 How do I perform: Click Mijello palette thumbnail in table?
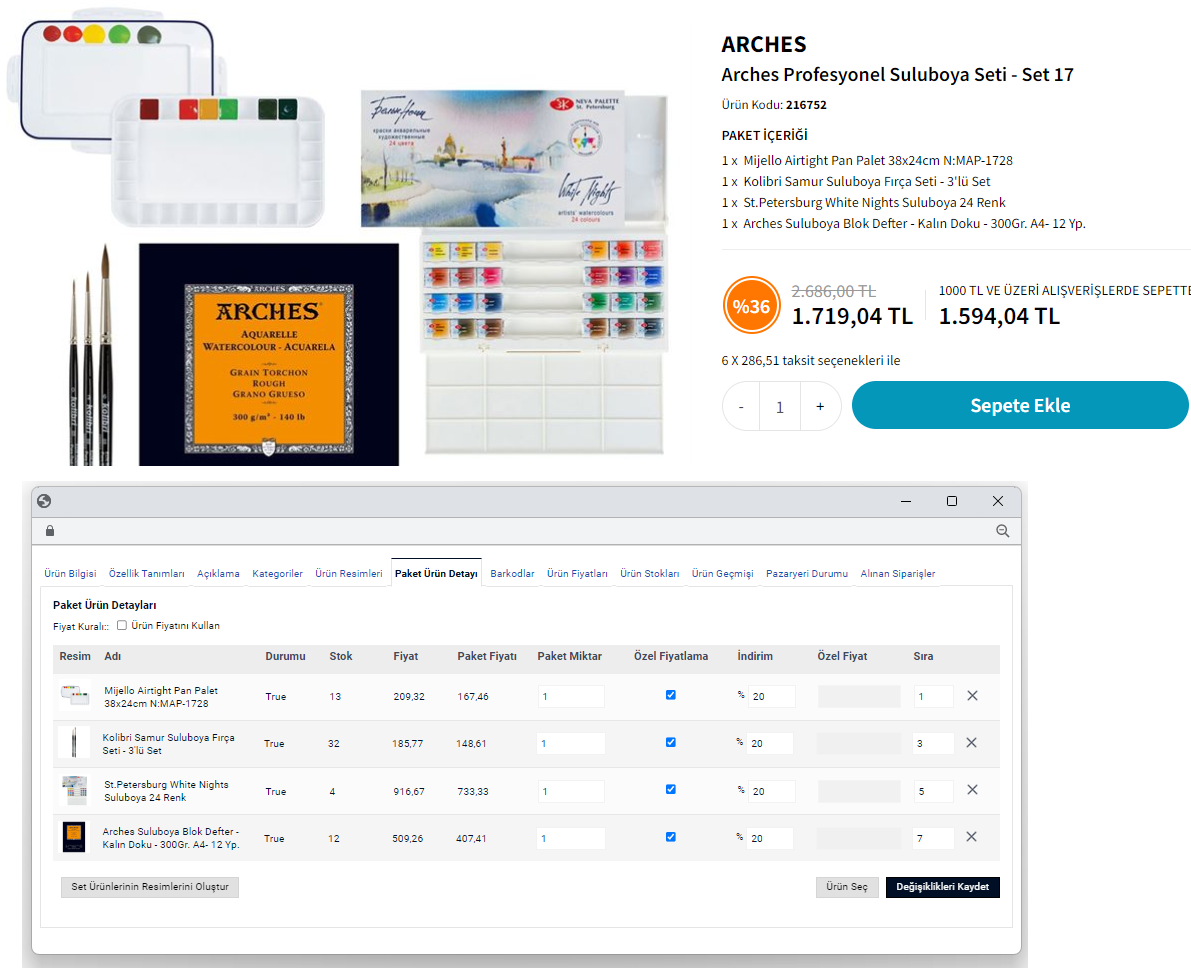pyautogui.click(x=74, y=695)
